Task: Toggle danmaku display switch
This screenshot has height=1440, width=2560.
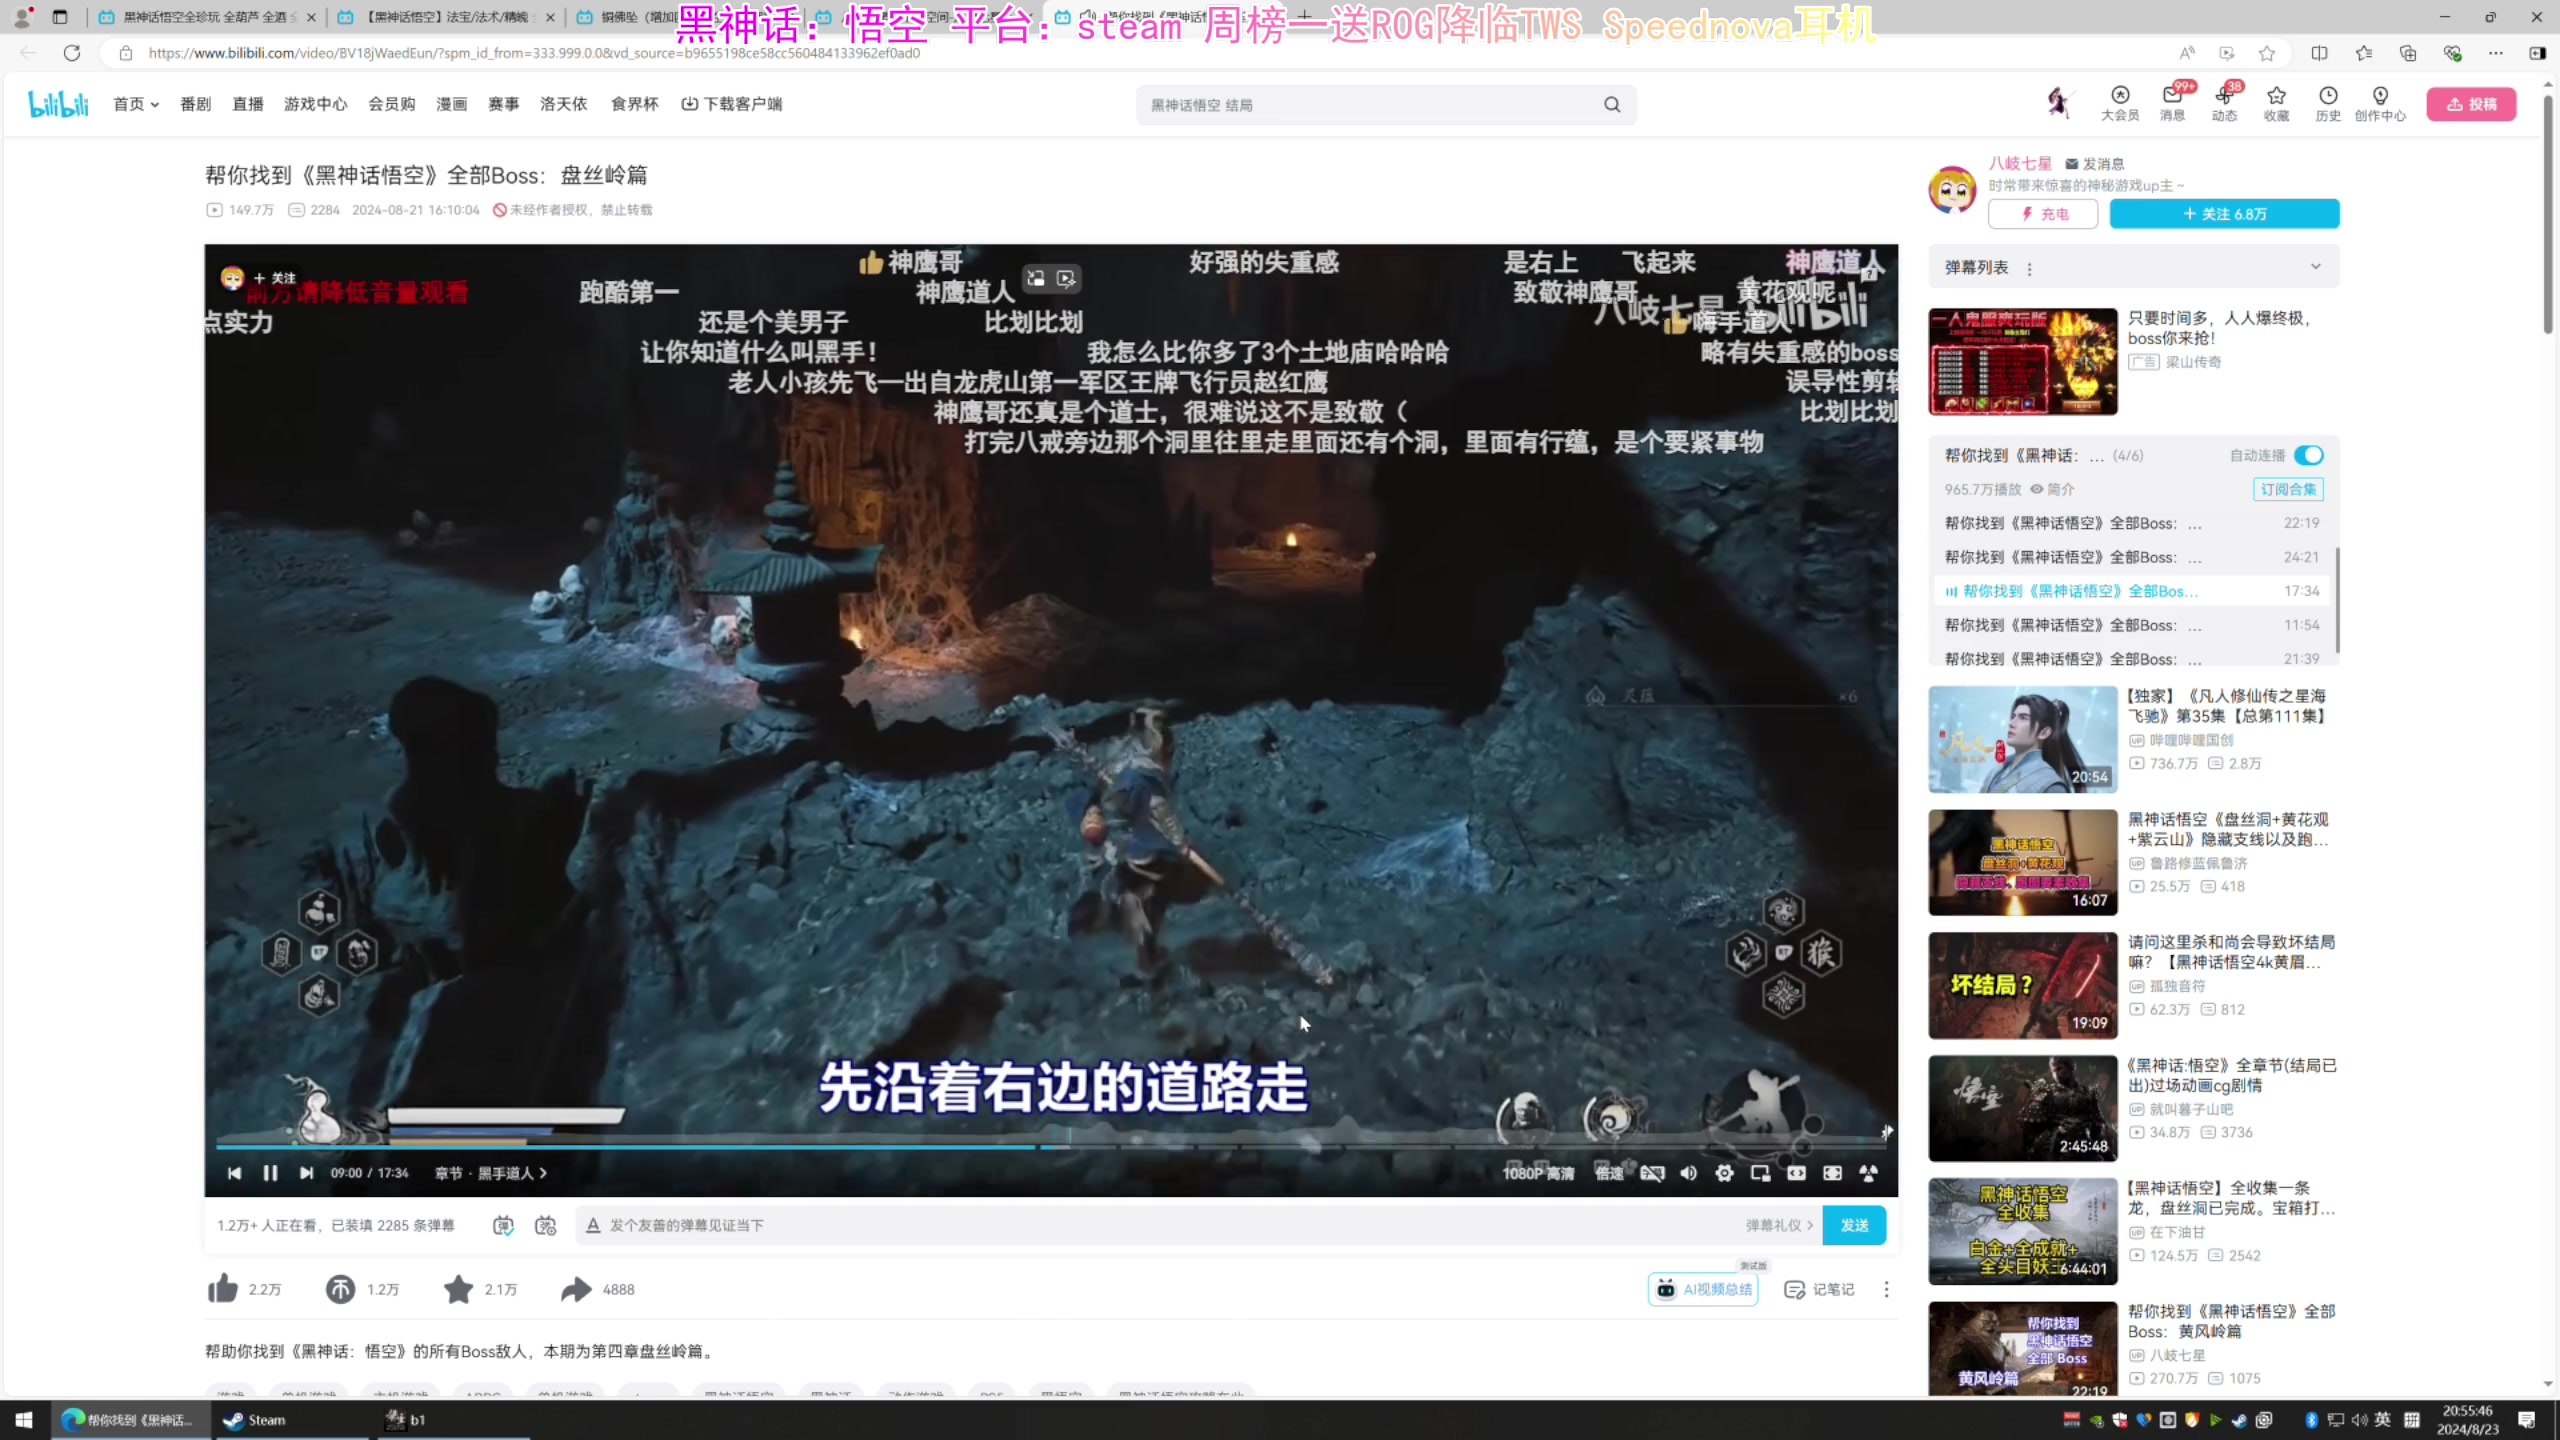Action: point(503,1225)
